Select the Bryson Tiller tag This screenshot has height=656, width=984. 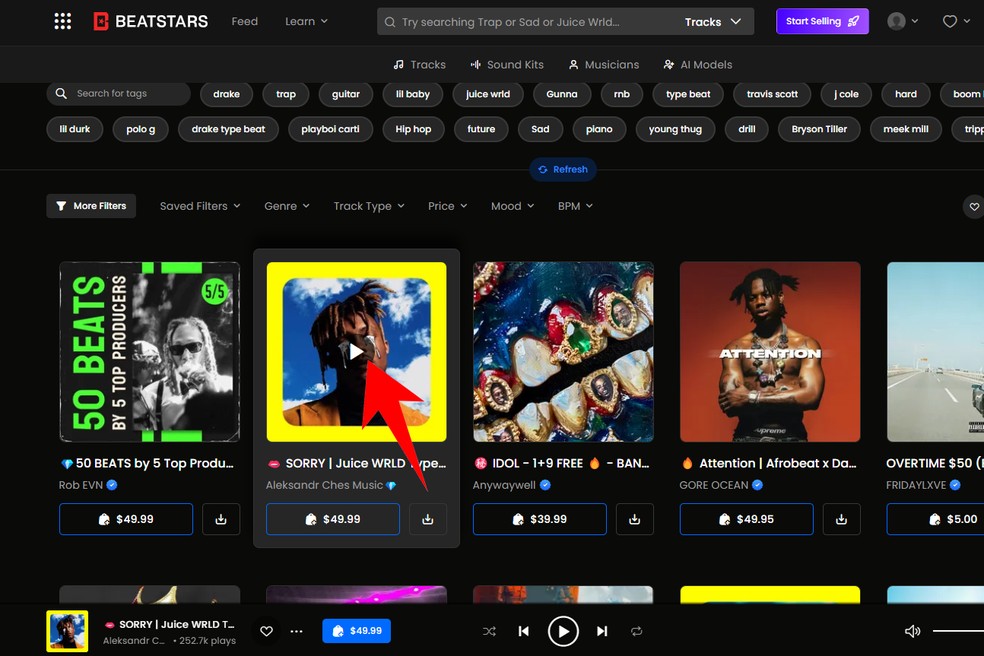(x=819, y=129)
